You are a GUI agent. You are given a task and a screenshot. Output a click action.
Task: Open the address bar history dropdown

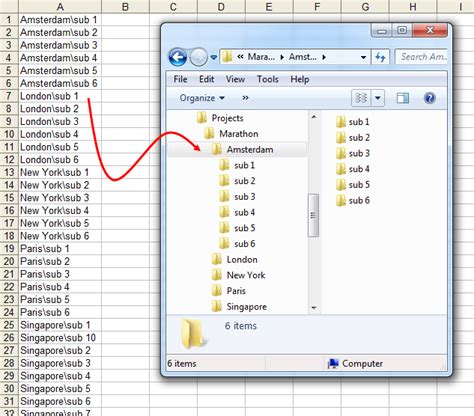click(363, 57)
